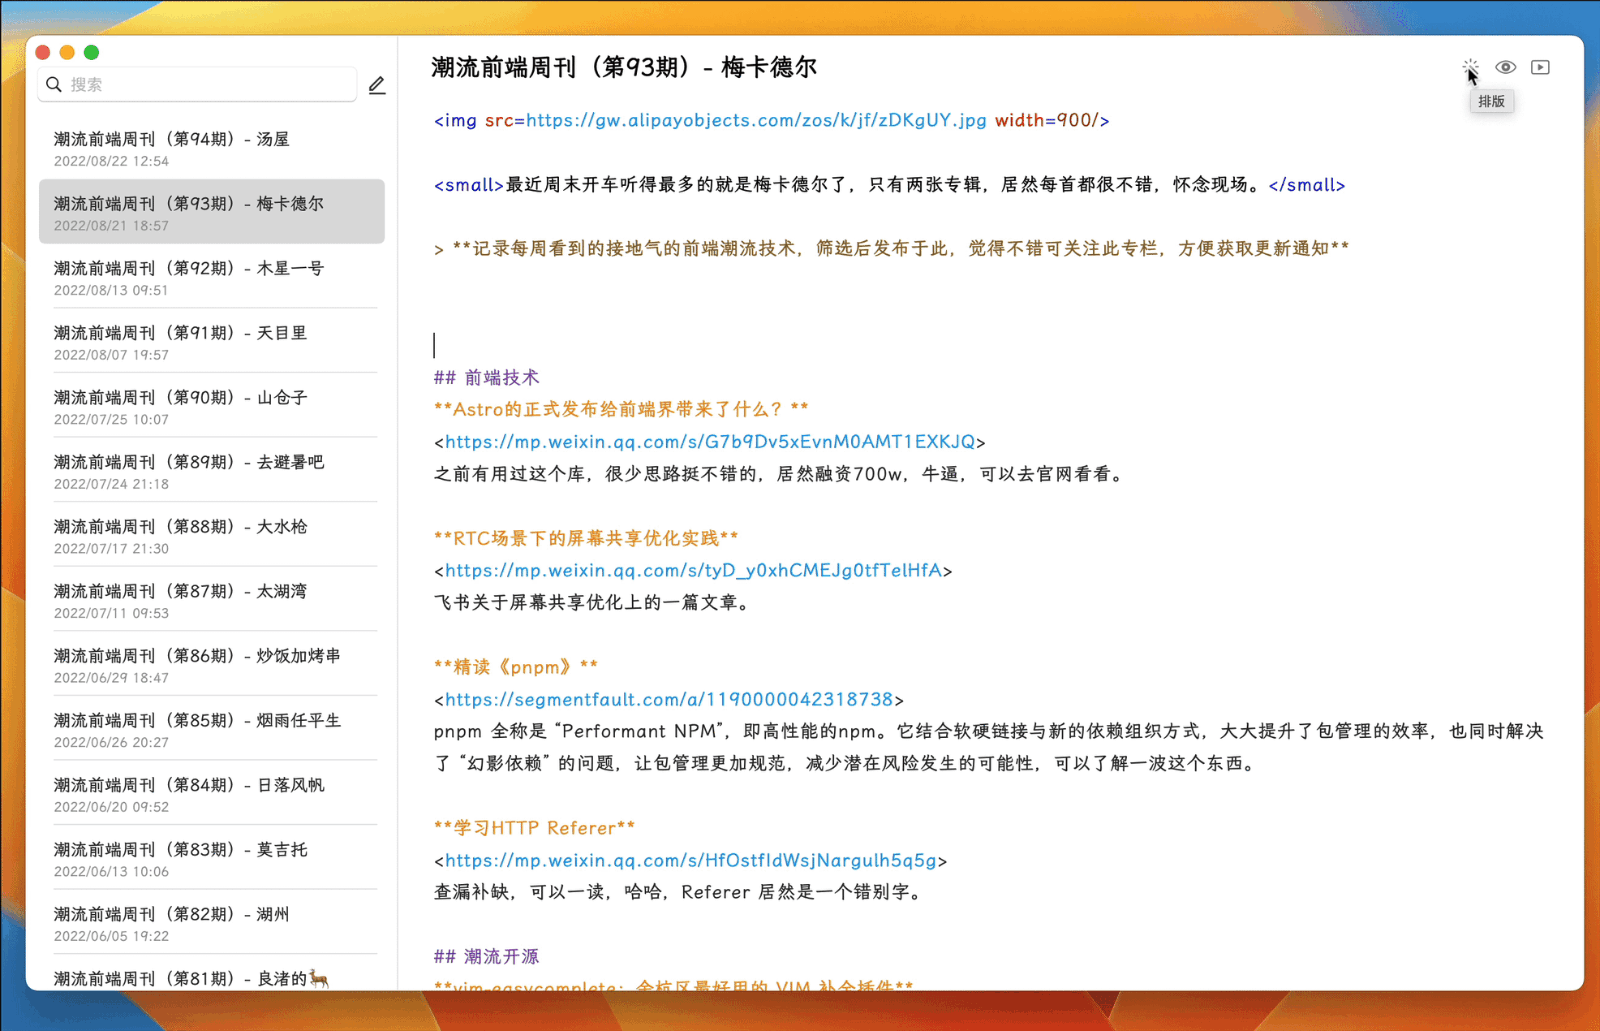Select note 潮流前端周刊（第88期）- 大水枪
Screen dimensions: 1600x1031
coord(212,535)
